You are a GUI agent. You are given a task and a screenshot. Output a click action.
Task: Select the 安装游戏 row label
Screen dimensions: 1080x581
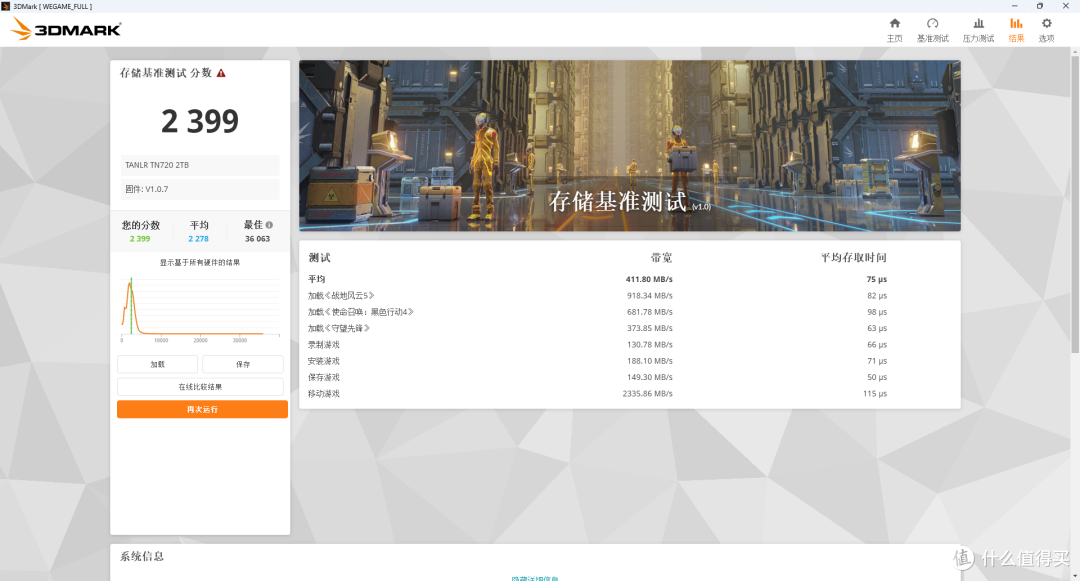324,361
